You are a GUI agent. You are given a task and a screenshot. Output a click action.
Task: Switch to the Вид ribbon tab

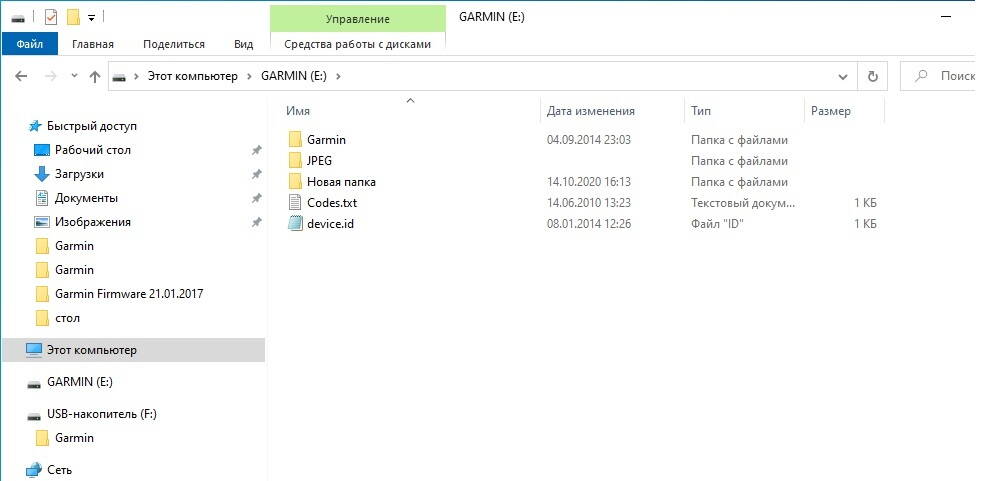click(243, 44)
